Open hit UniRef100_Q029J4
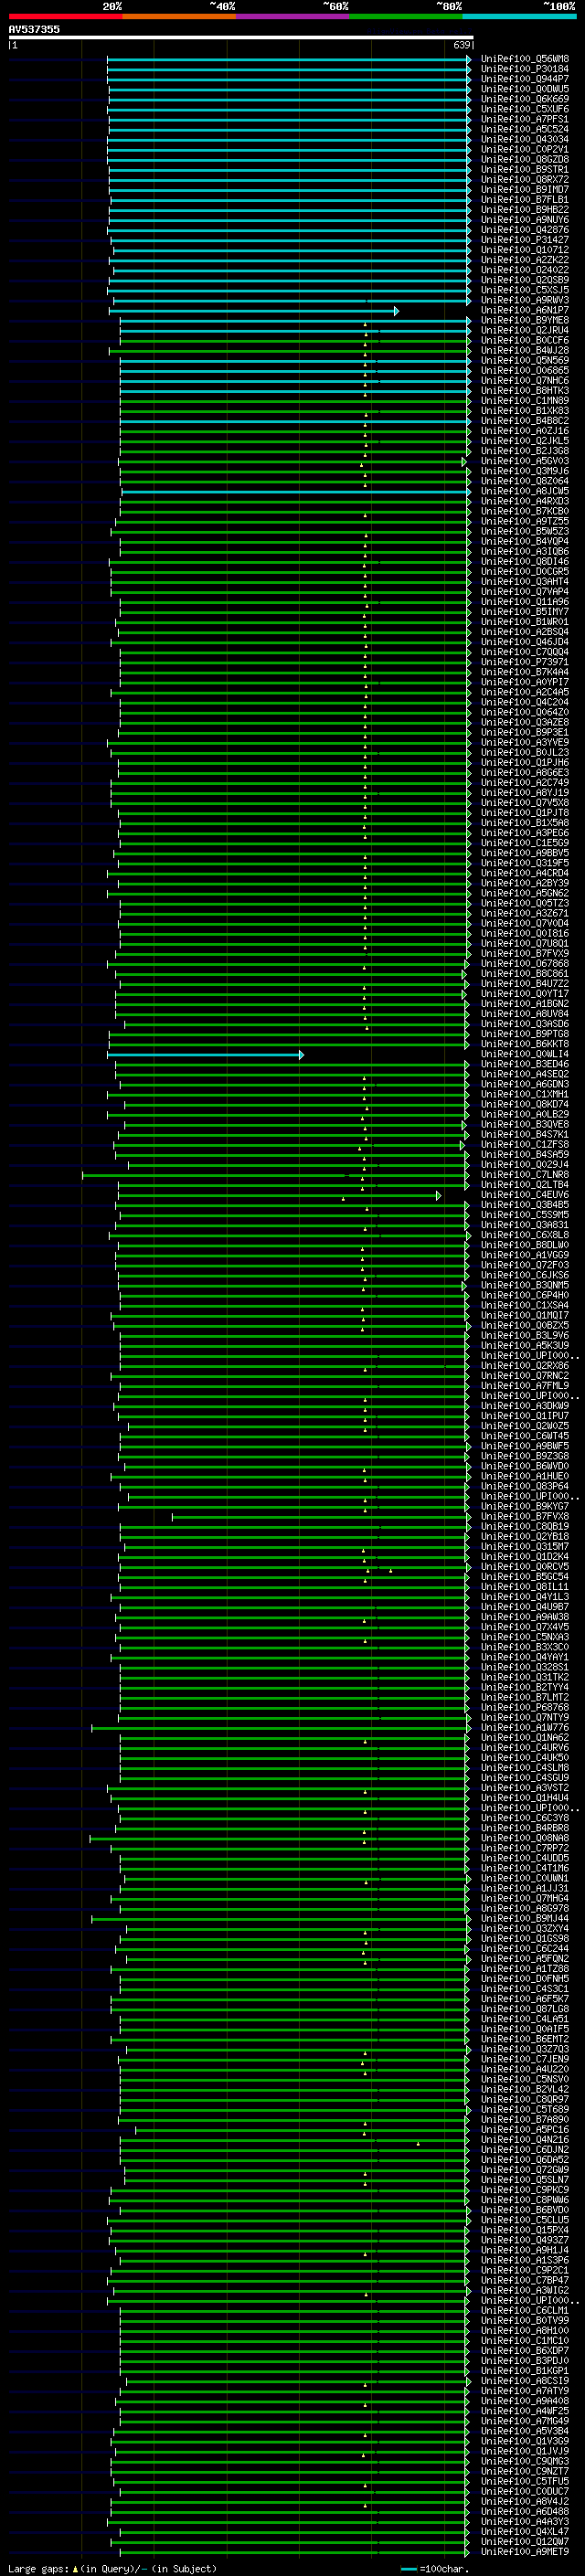The width and height of the screenshot is (585, 2576). click(525, 1165)
